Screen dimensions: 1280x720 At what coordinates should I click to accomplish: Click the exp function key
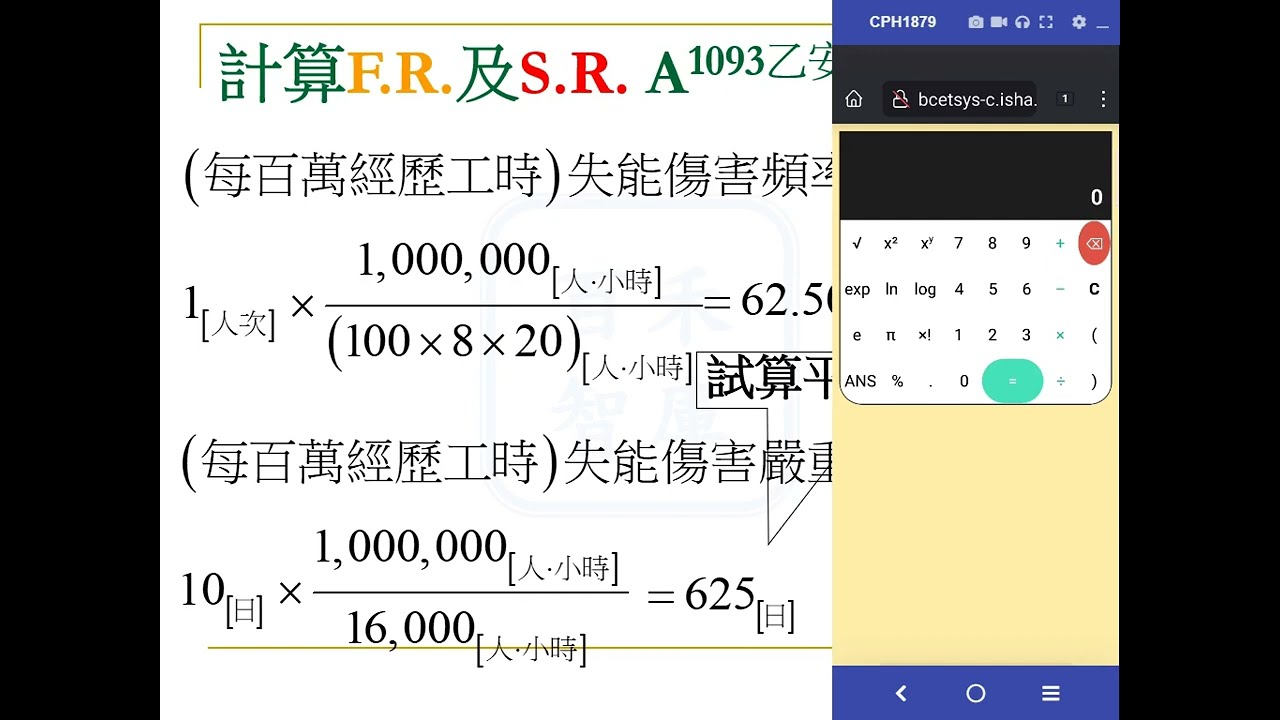click(857, 290)
